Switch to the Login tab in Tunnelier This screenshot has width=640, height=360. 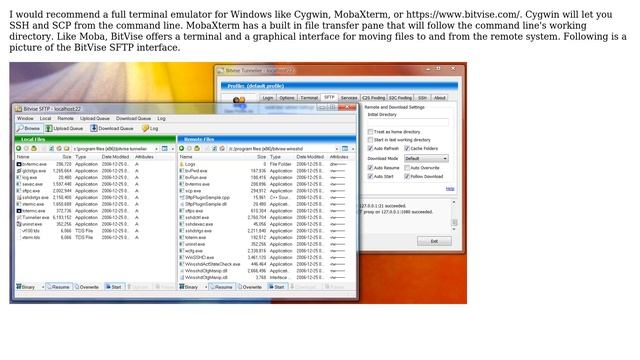click(x=268, y=98)
